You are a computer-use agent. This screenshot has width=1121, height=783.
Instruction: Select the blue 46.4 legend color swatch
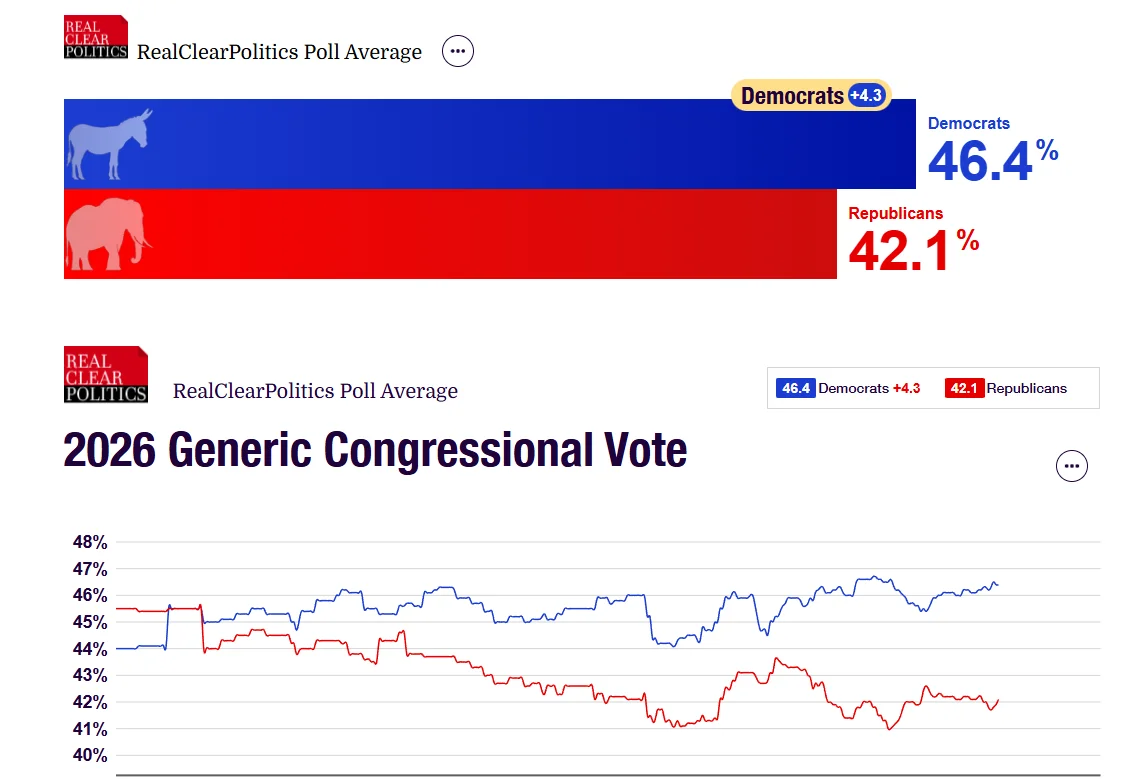pyautogui.click(x=794, y=387)
